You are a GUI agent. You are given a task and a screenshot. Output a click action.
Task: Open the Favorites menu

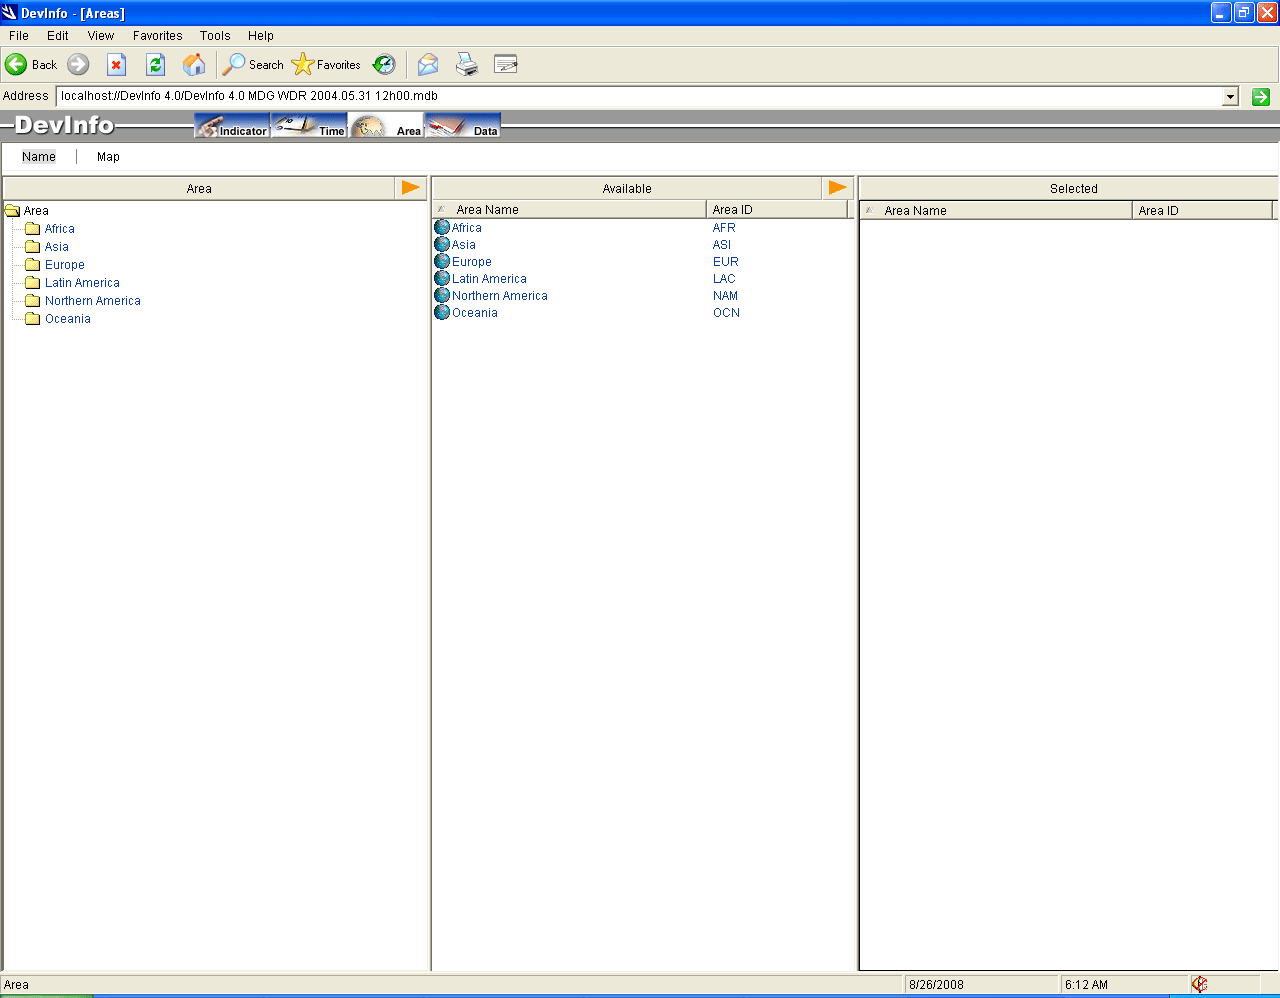pos(158,36)
